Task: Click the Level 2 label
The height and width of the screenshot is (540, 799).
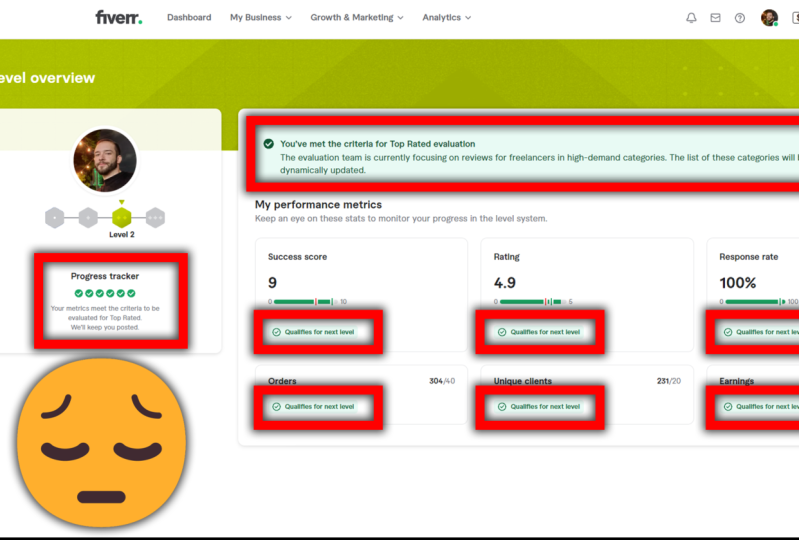Action: point(122,235)
